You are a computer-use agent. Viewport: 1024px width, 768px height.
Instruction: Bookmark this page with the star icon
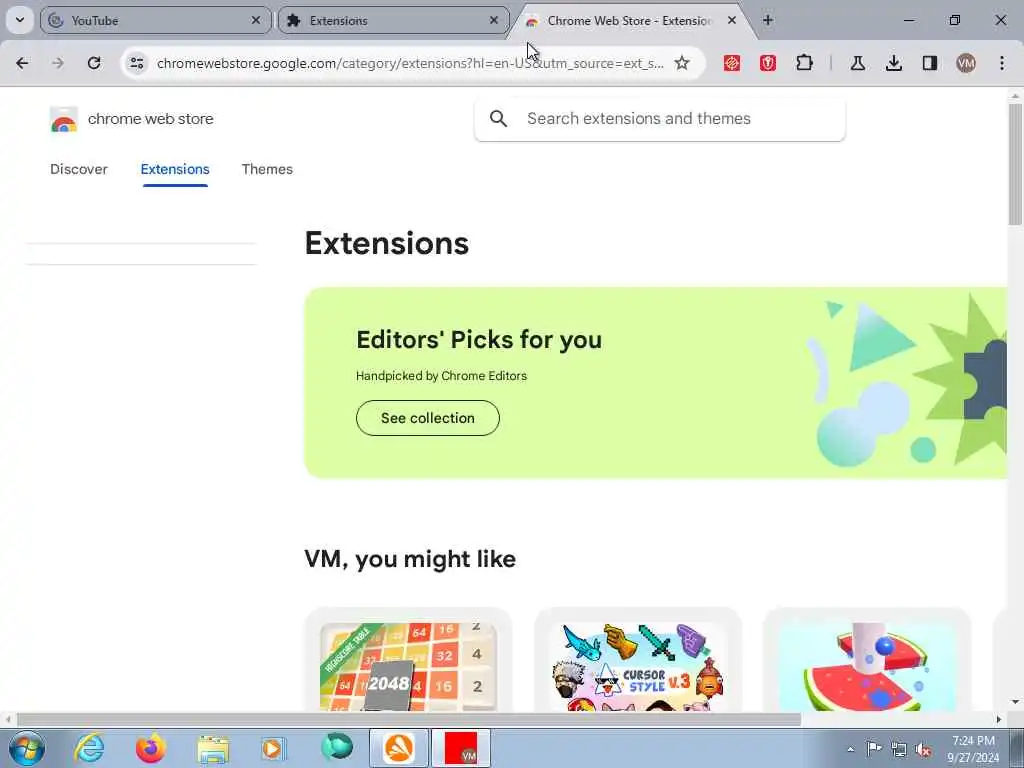[x=682, y=63]
